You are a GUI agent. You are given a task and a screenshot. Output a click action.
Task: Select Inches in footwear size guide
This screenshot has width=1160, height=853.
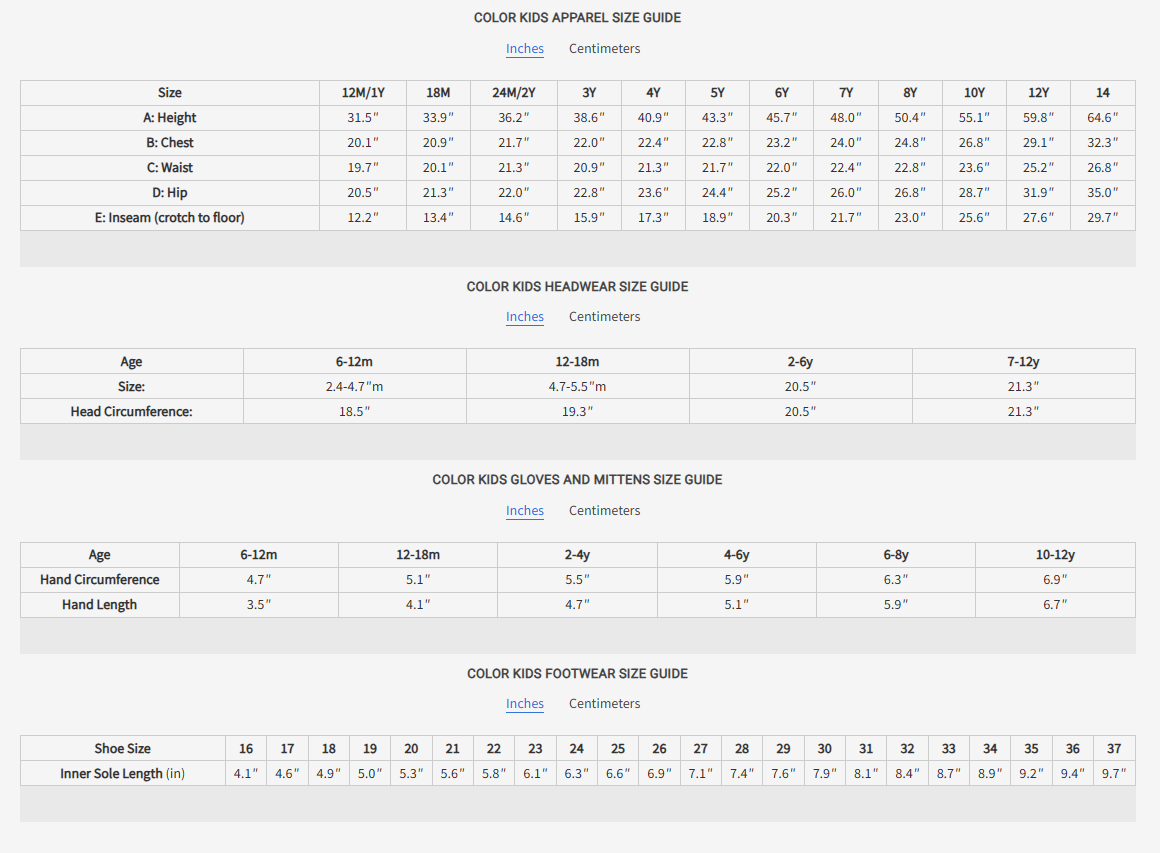[525, 704]
